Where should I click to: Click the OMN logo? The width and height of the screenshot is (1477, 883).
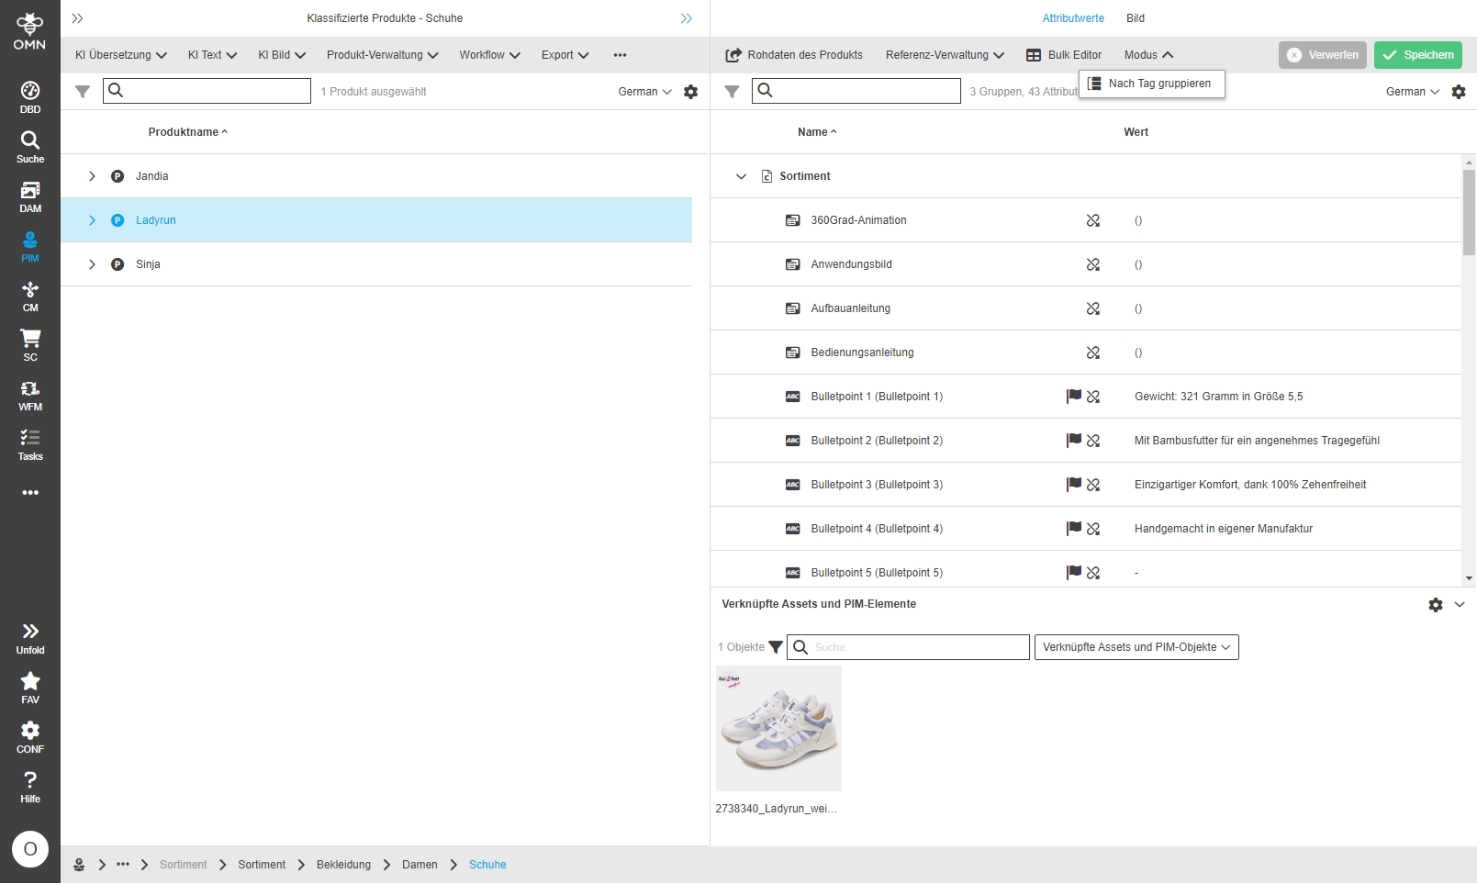[x=30, y=31]
